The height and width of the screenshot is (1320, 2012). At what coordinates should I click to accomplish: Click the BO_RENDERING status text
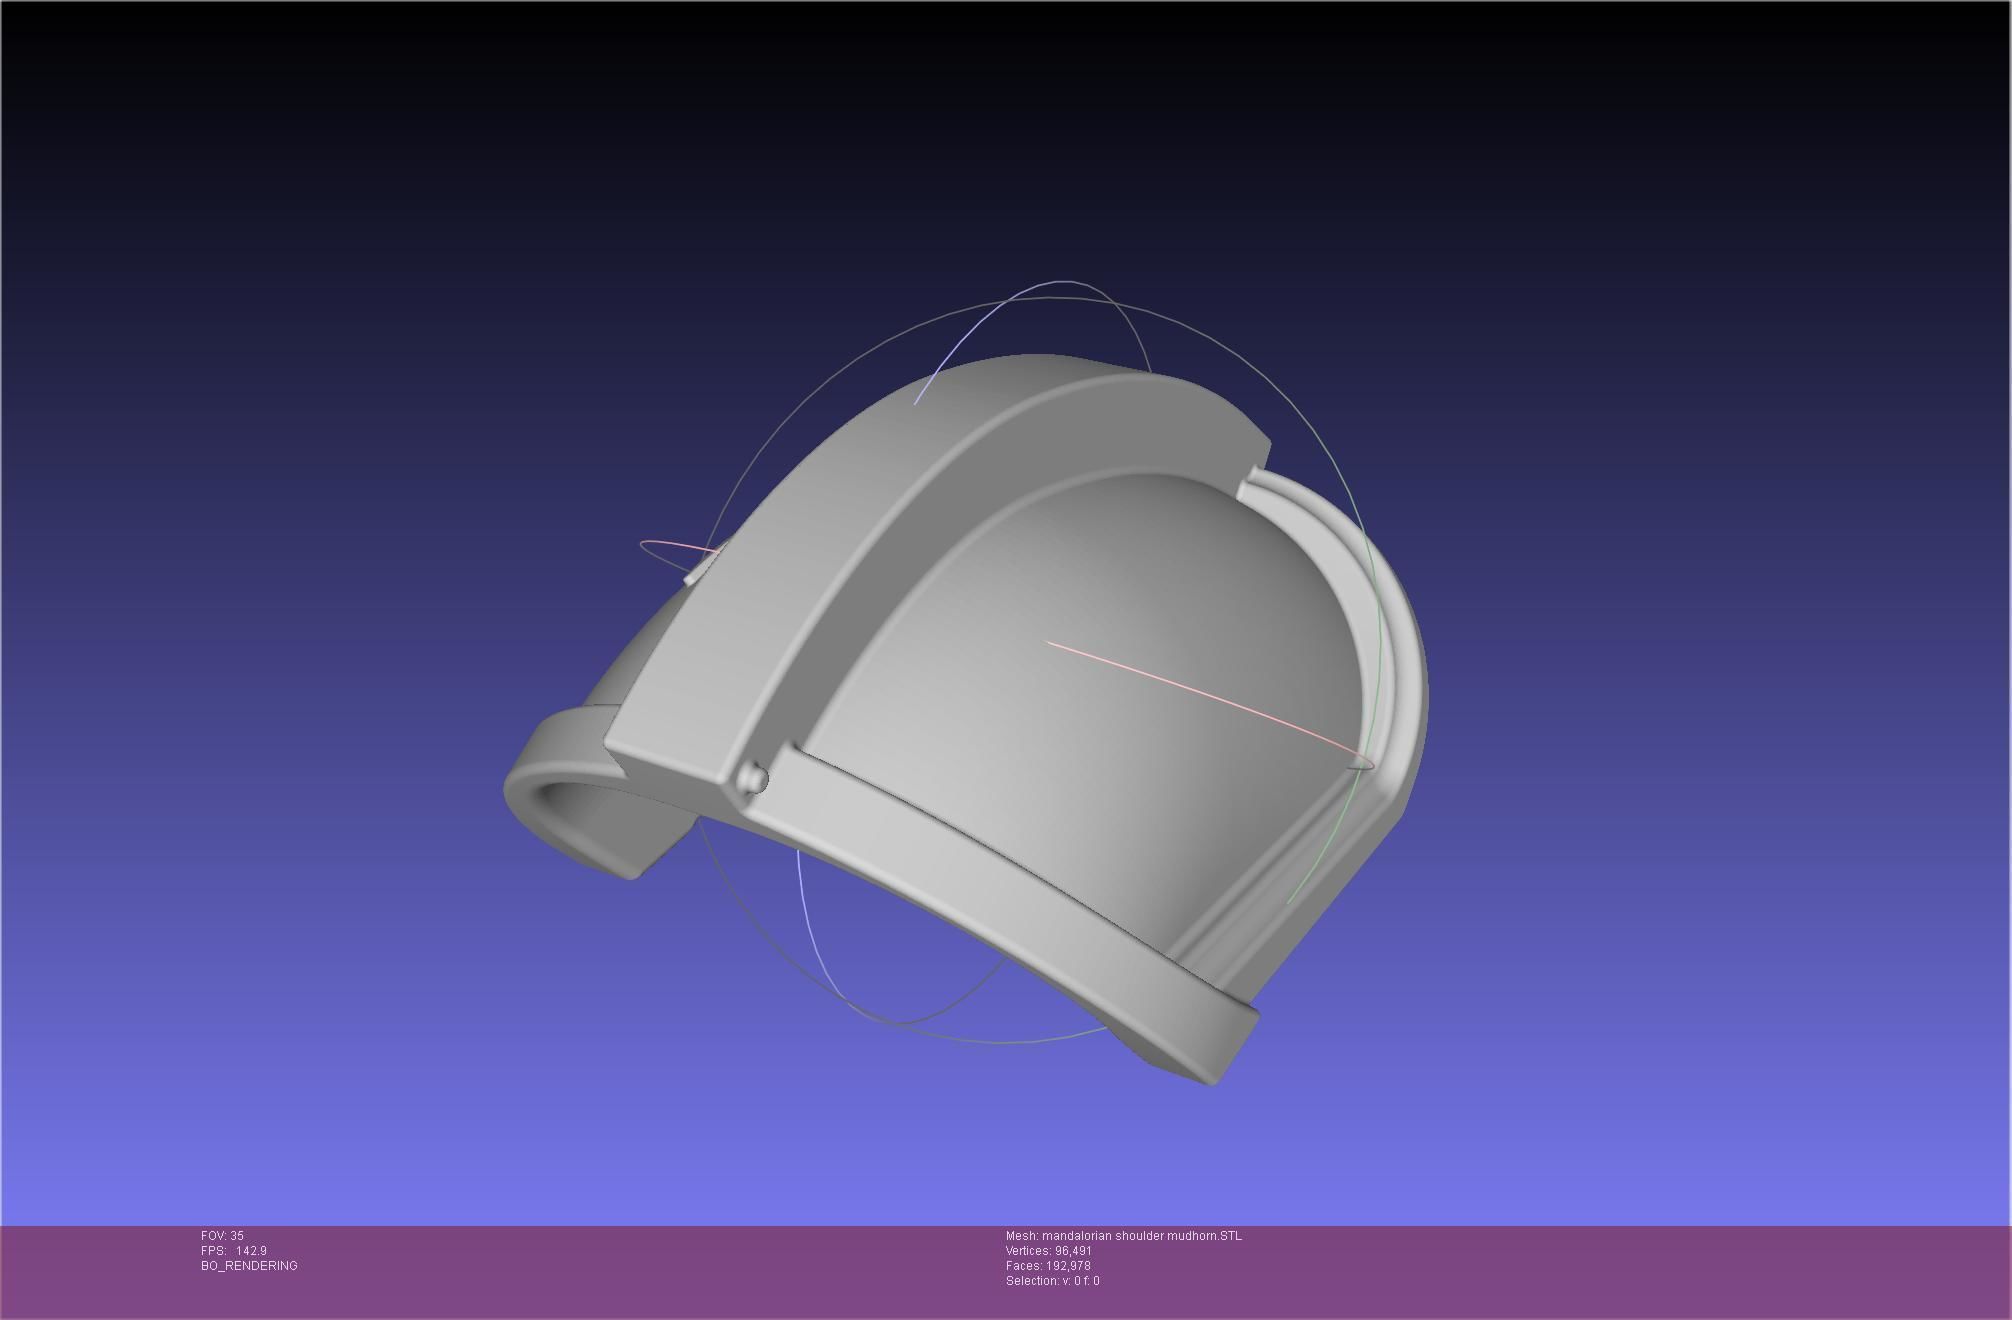tap(249, 1266)
